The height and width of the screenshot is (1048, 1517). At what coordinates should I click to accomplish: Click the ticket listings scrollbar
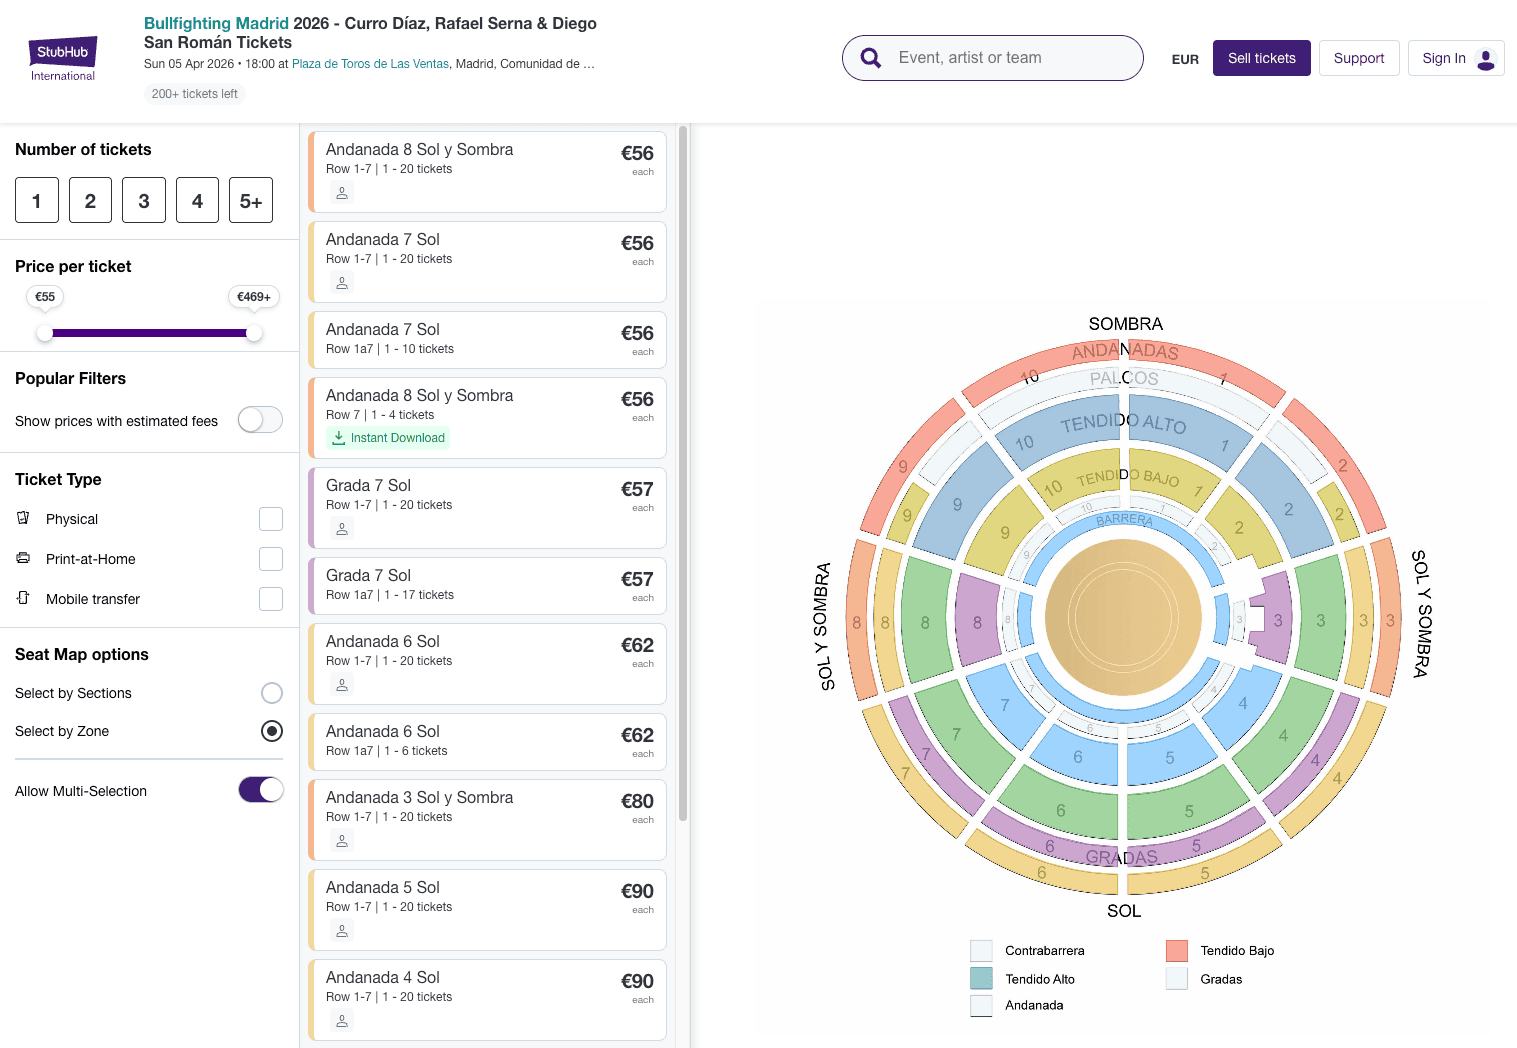click(x=683, y=472)
